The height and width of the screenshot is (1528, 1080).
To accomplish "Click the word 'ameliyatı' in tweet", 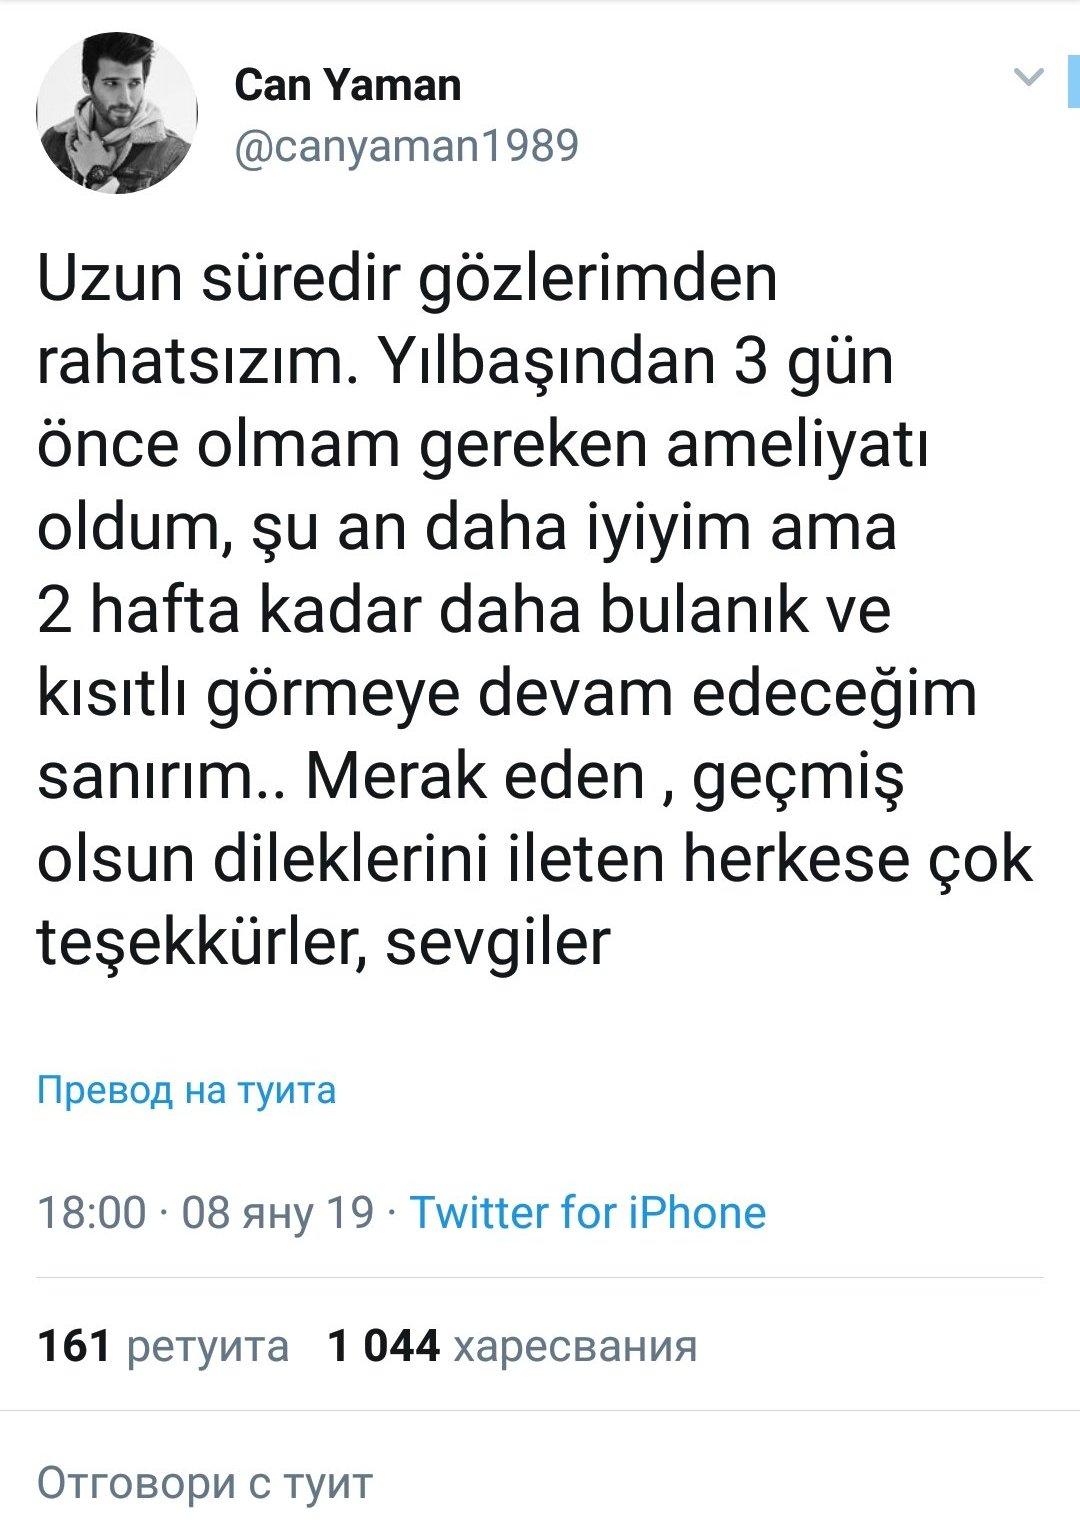I will 797,444.
